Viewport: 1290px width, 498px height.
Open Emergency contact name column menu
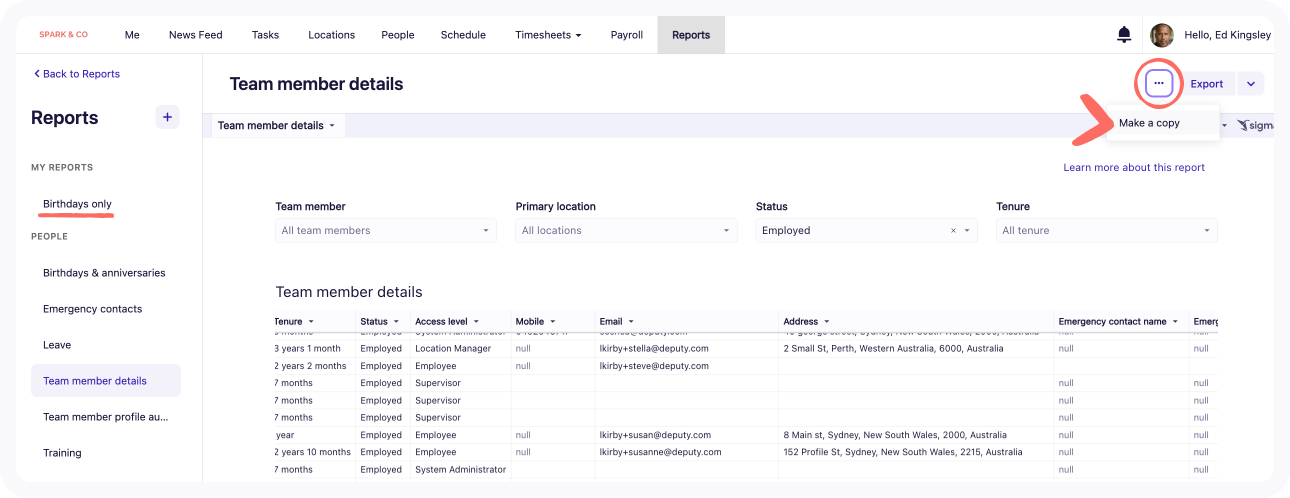point(1175,322)
